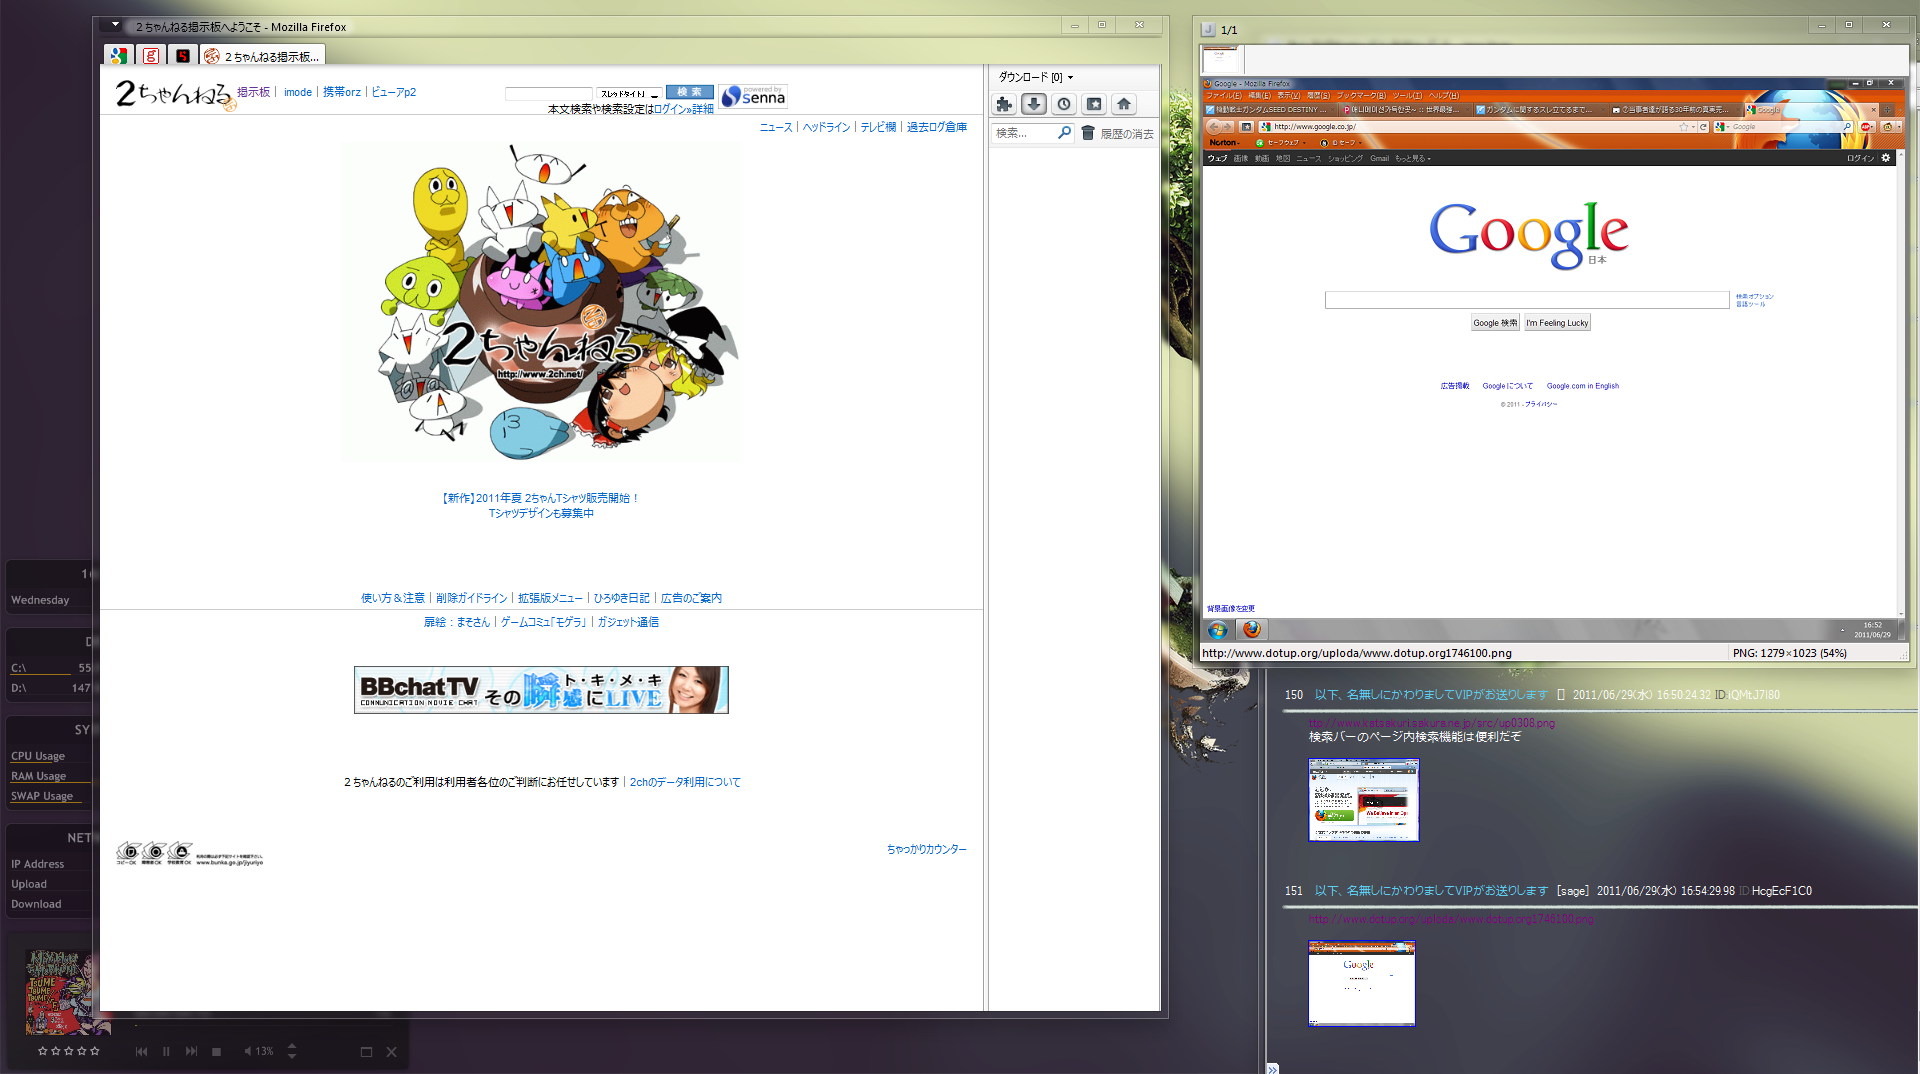Screen dimensions: 1920x1074
Task: Open the Firefox app menu arrow
Action: pos(115,24)
